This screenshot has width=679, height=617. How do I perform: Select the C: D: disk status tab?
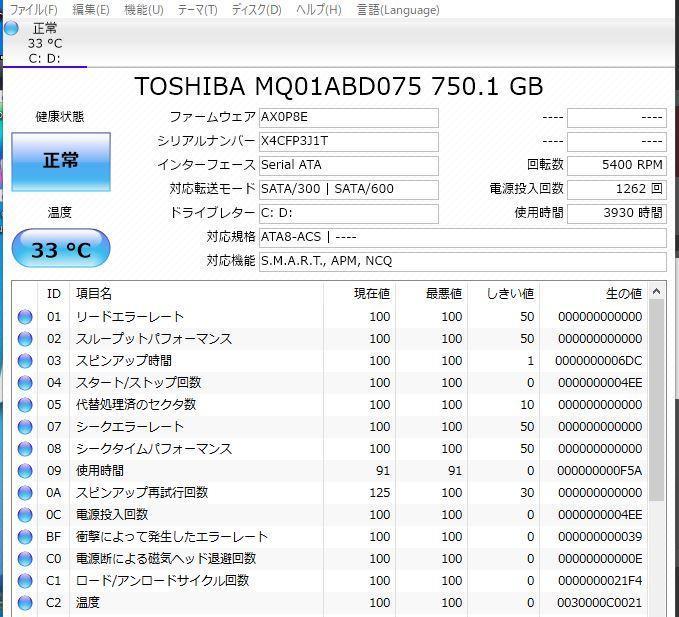45,44
